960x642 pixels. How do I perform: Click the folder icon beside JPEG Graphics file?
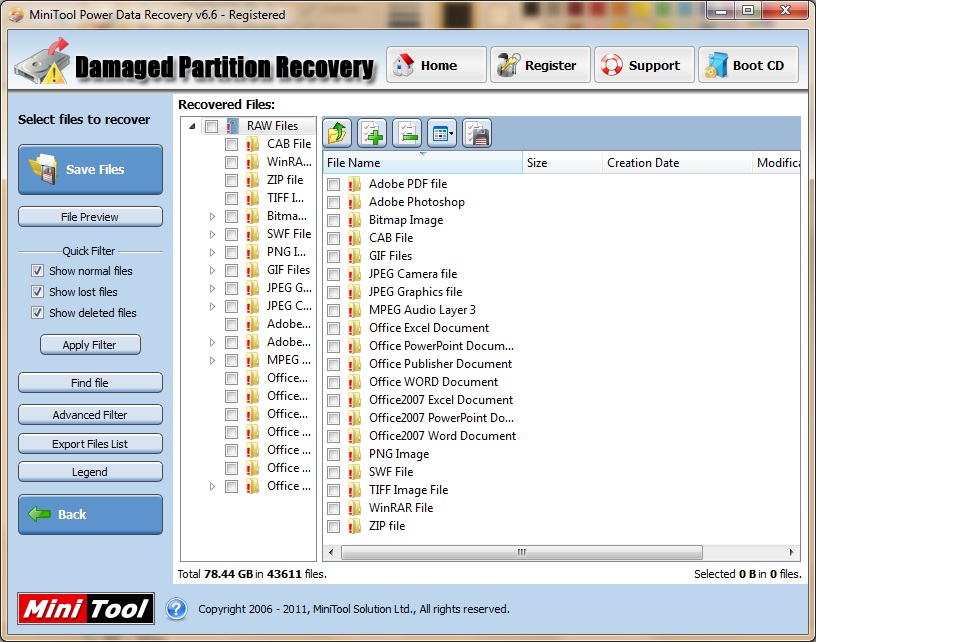click(x=354, y=292)
